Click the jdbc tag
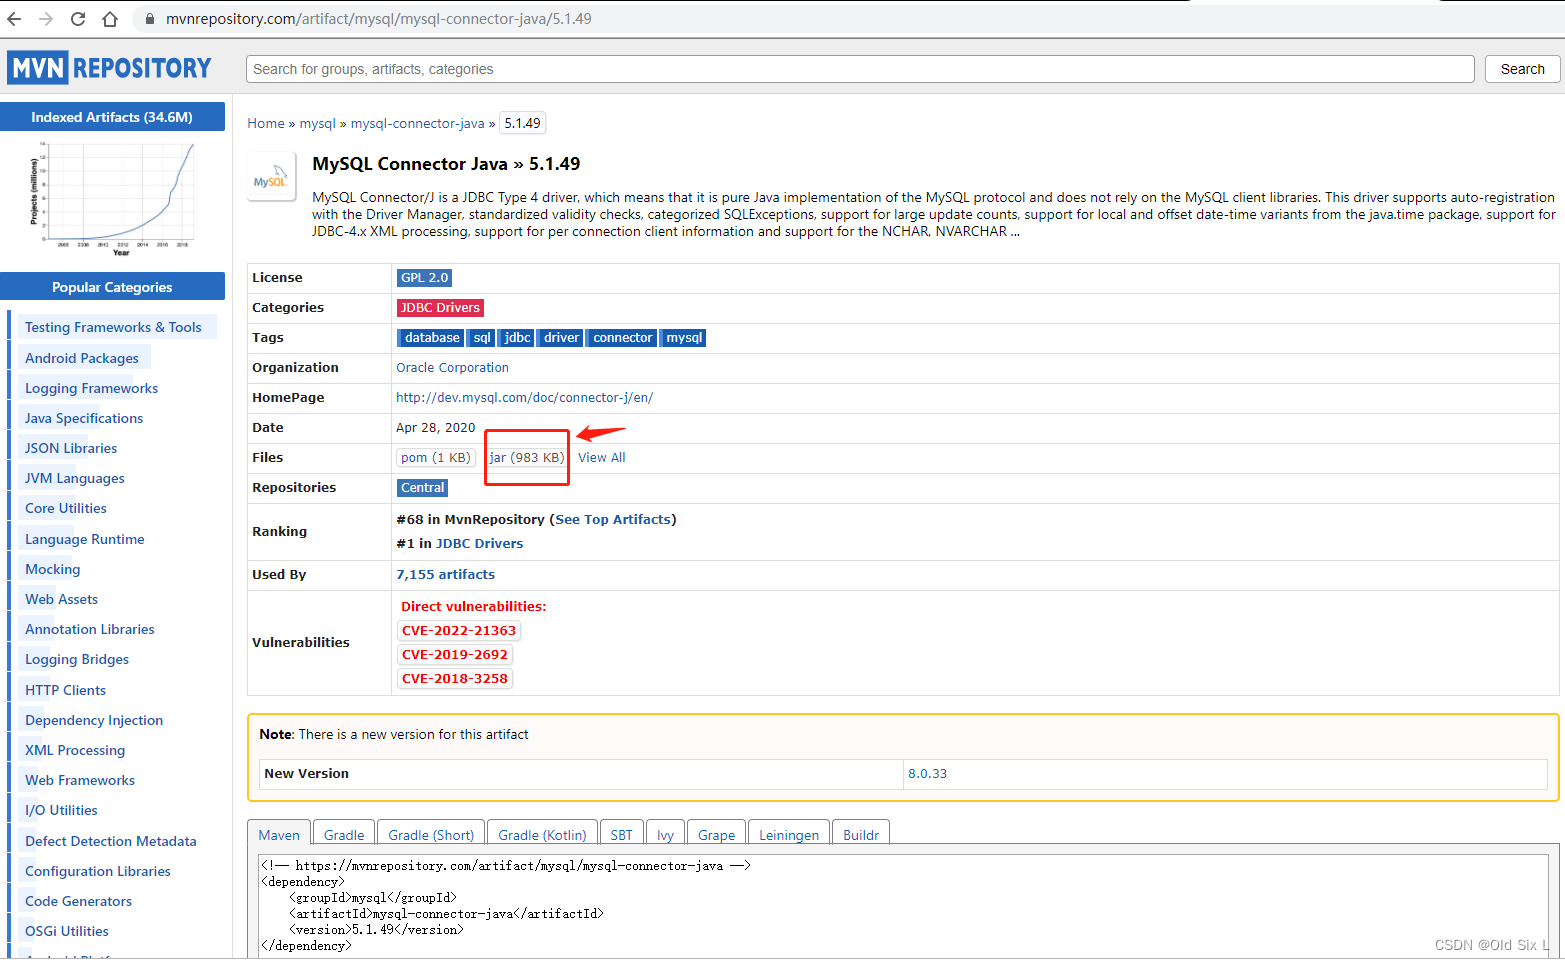The image size is (1565, 960). (517, 338)
